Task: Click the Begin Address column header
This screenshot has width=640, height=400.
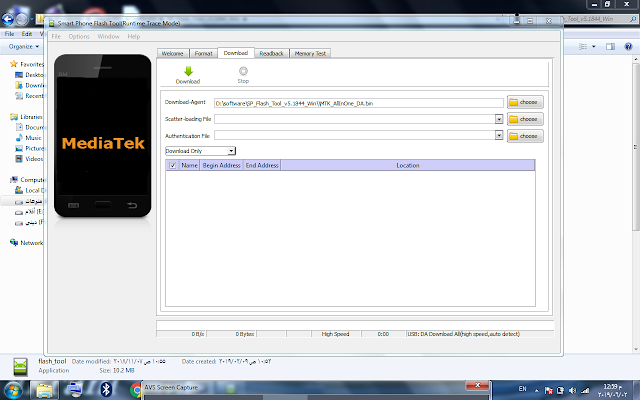Action: pyautogui.click(x=222, y=165)
